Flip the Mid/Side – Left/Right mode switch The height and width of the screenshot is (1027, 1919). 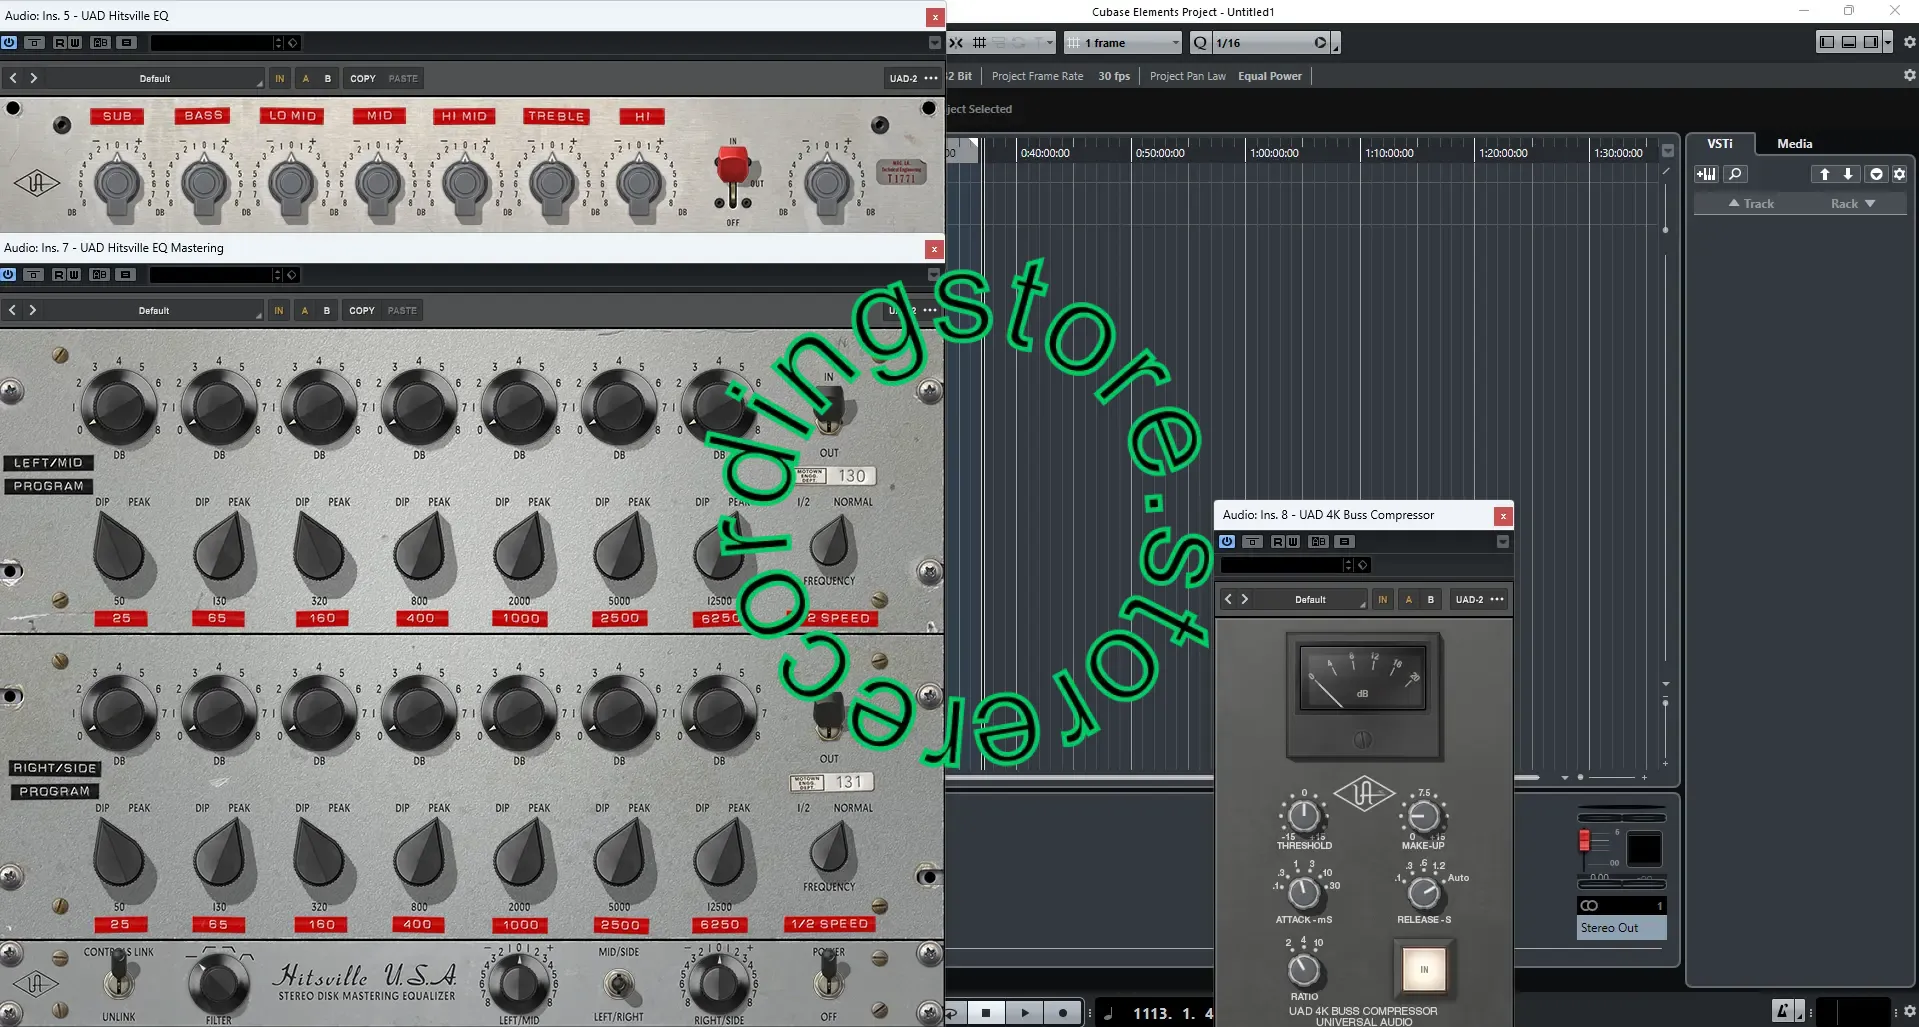[619, 985]
